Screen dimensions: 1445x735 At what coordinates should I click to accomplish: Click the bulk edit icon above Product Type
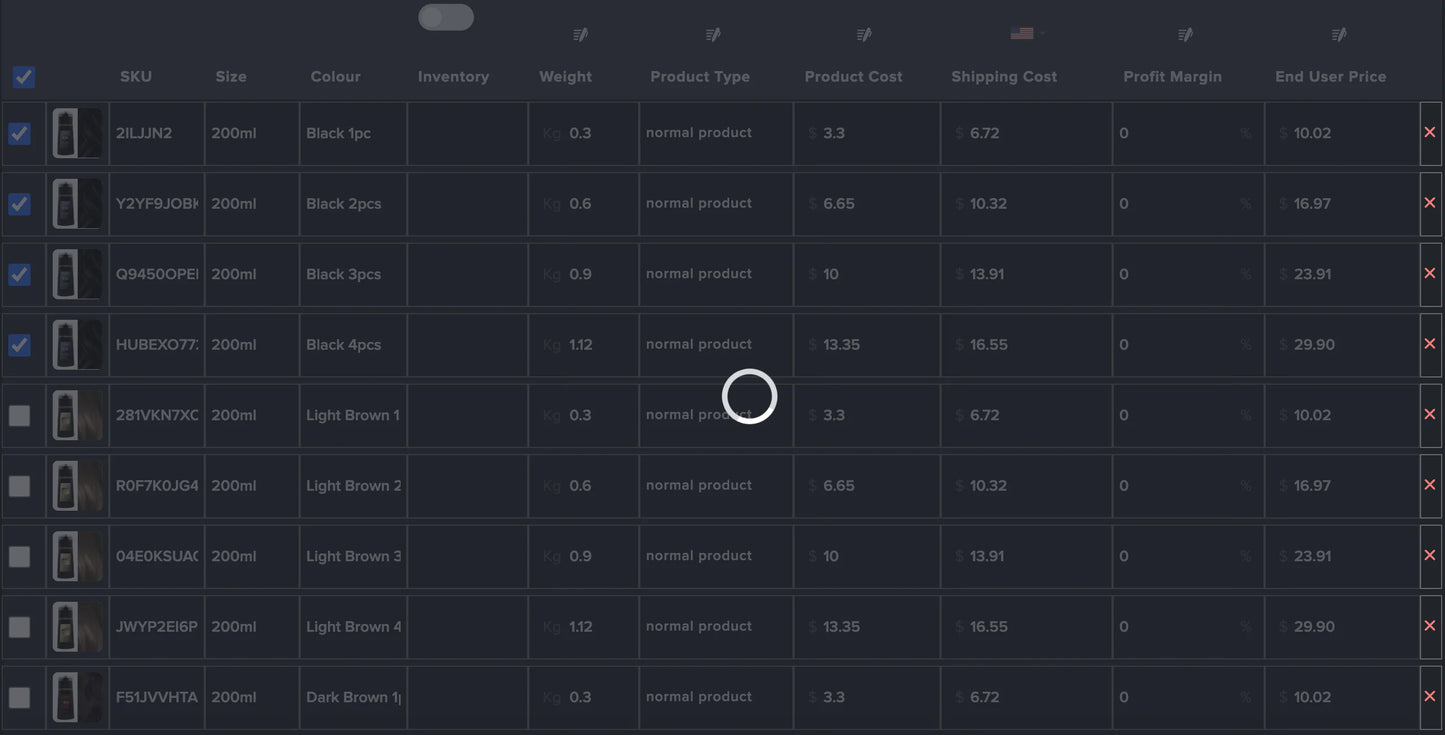pos(713,35)
